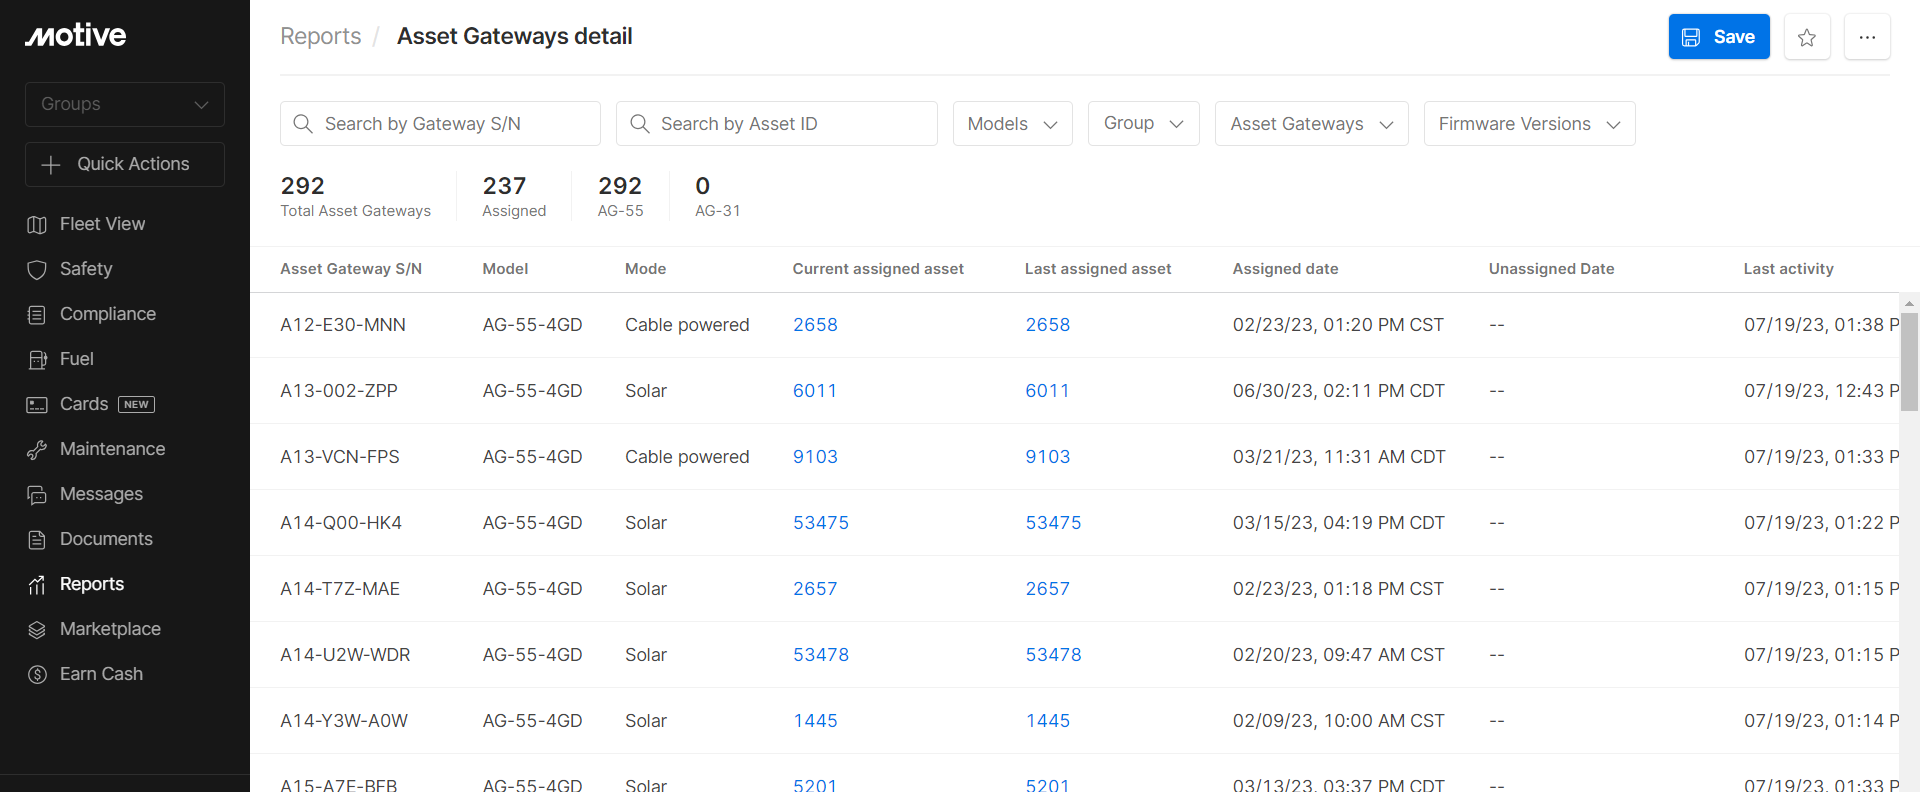Open current assigned asset 2658 link

(x=815, y=325)
